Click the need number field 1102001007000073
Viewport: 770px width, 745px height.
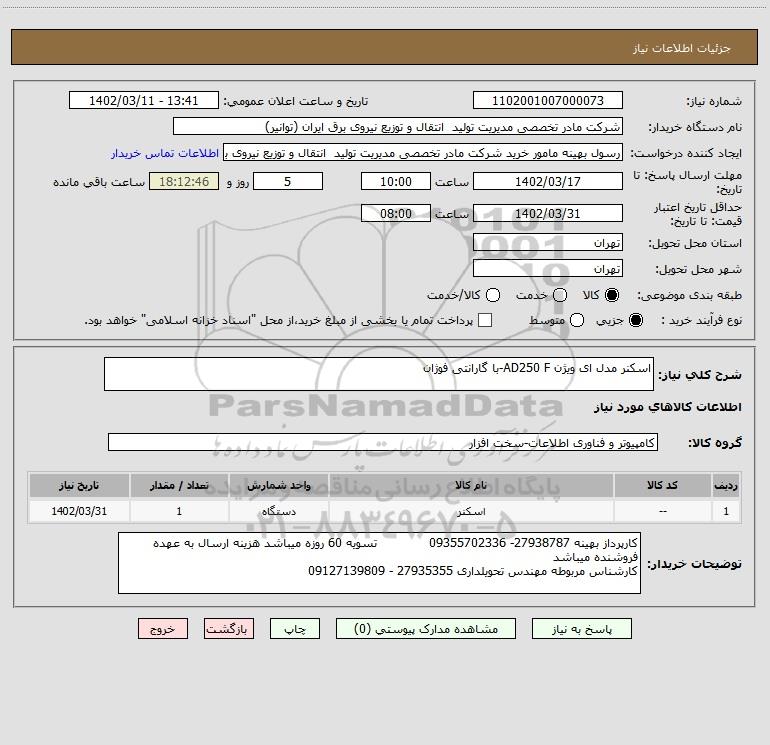(x=548, y=100)
